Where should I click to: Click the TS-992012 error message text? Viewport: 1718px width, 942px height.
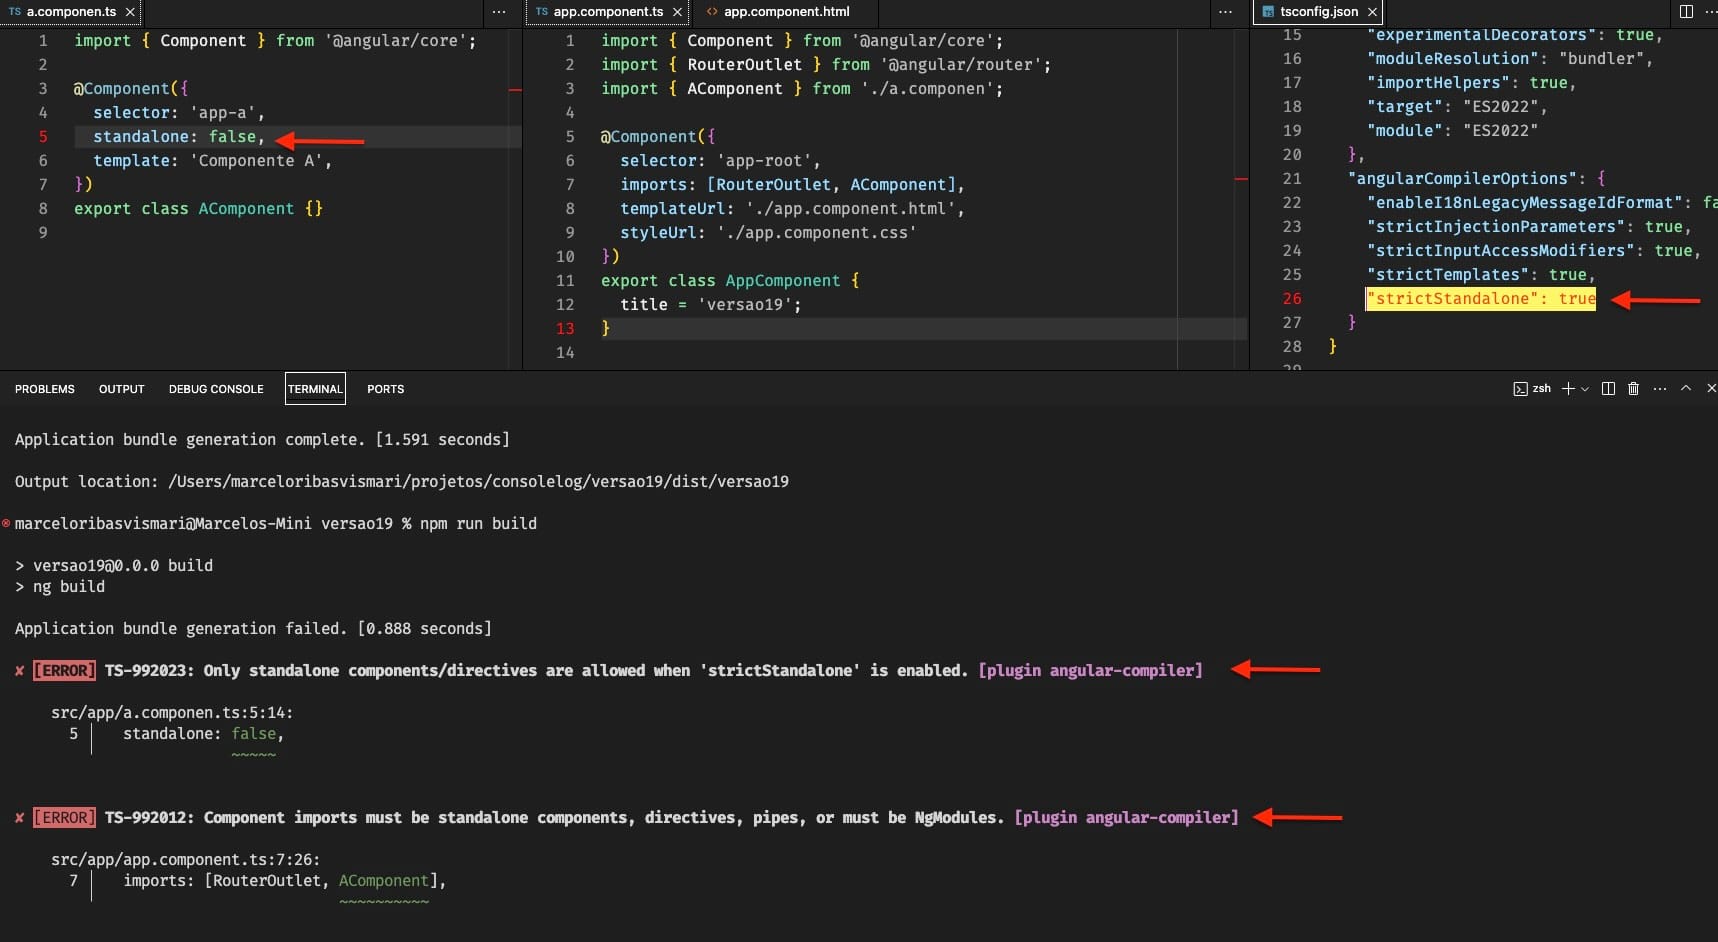click(x=554, y=818)
